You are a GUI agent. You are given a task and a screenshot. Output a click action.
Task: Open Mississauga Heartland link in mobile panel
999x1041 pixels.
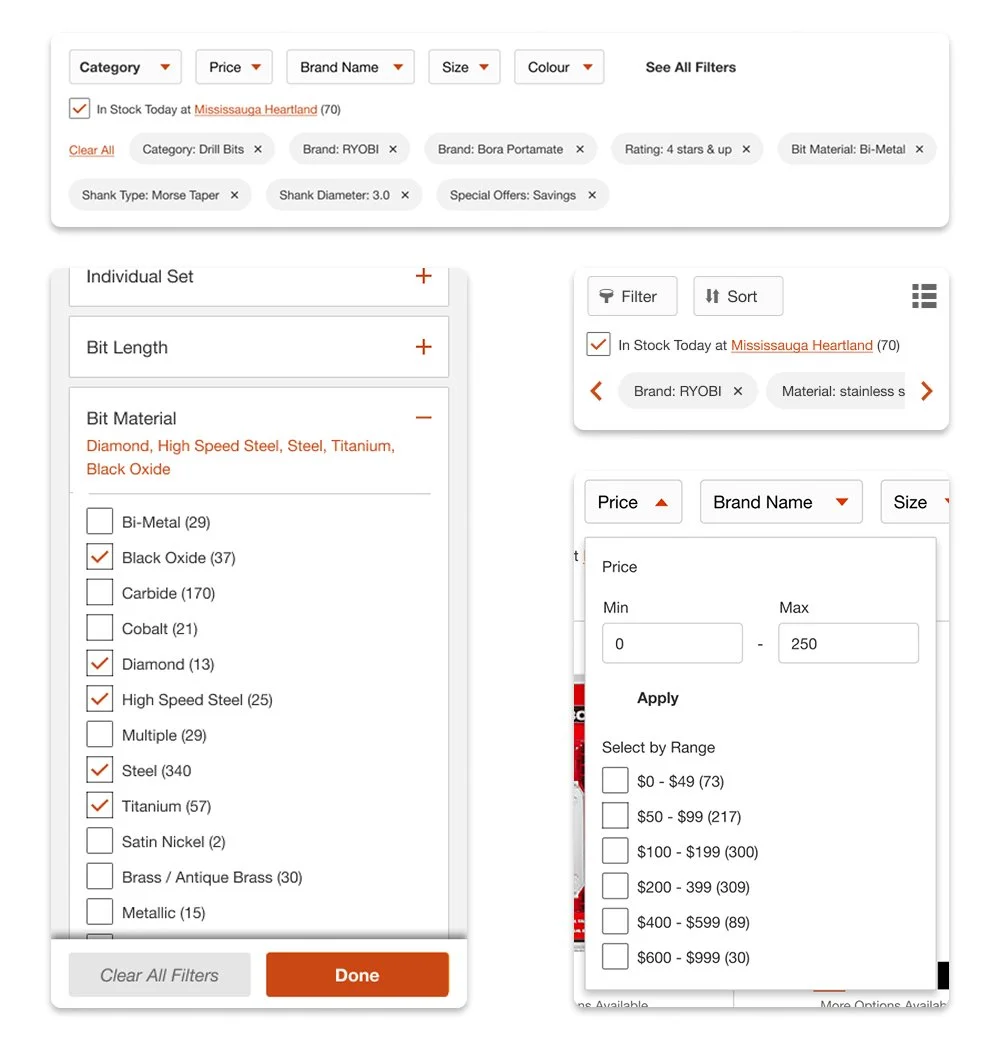(x=802, y=345)
